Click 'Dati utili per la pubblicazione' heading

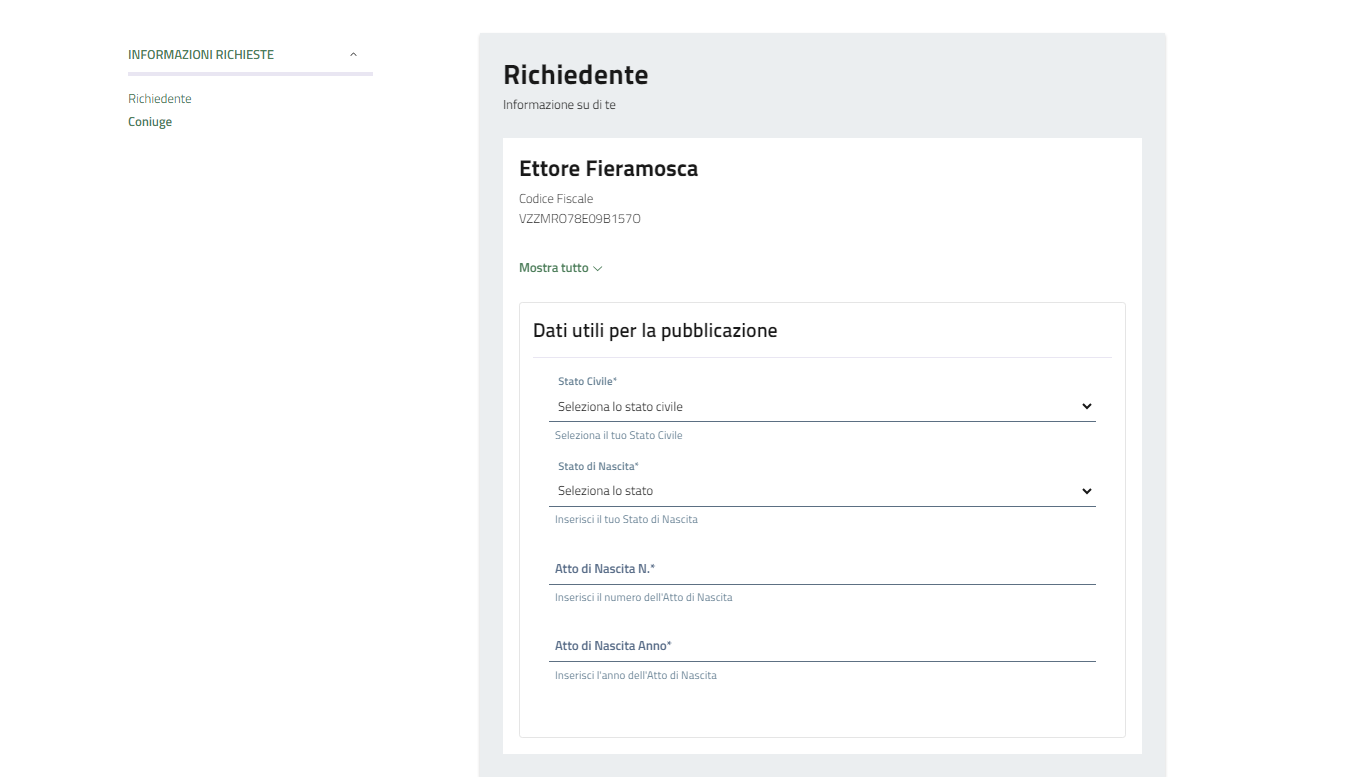(655, 331)
